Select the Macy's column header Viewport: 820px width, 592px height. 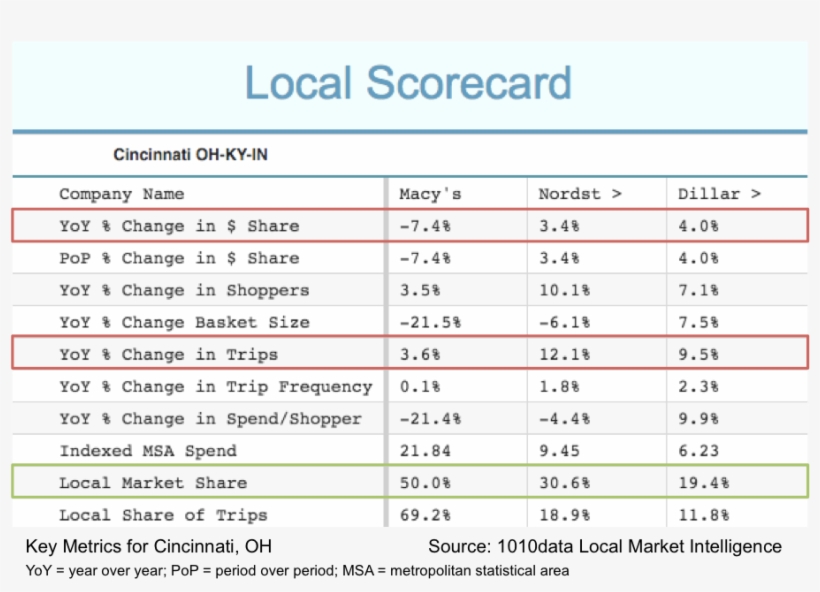(x=430, y=194)
